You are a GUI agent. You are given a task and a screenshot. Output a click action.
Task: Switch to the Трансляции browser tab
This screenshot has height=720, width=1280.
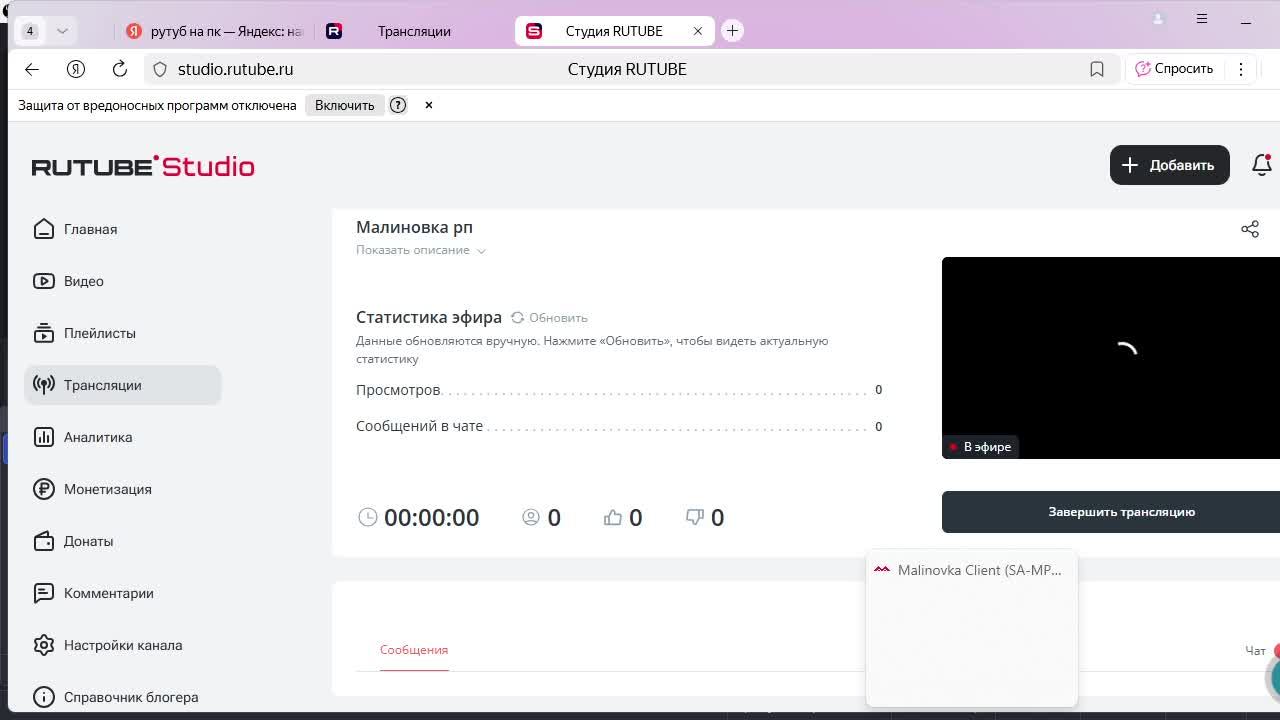click(x=414, y=31)
